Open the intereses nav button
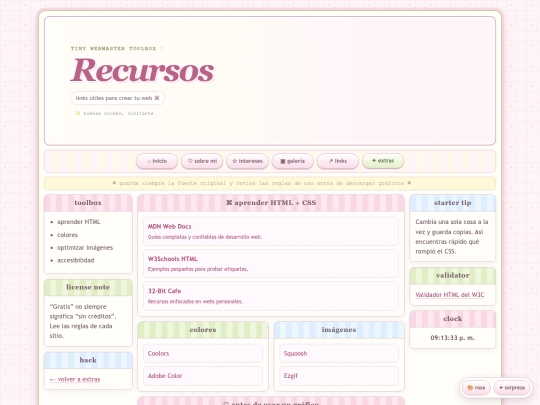This screenshot has width=540, height=405. 247,161
